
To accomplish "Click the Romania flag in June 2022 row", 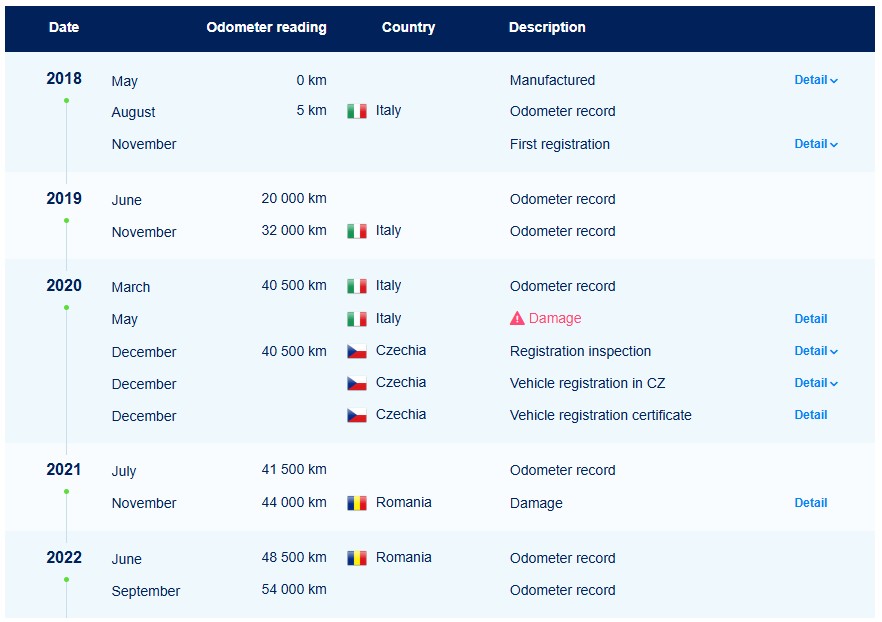I will (357, 558).
